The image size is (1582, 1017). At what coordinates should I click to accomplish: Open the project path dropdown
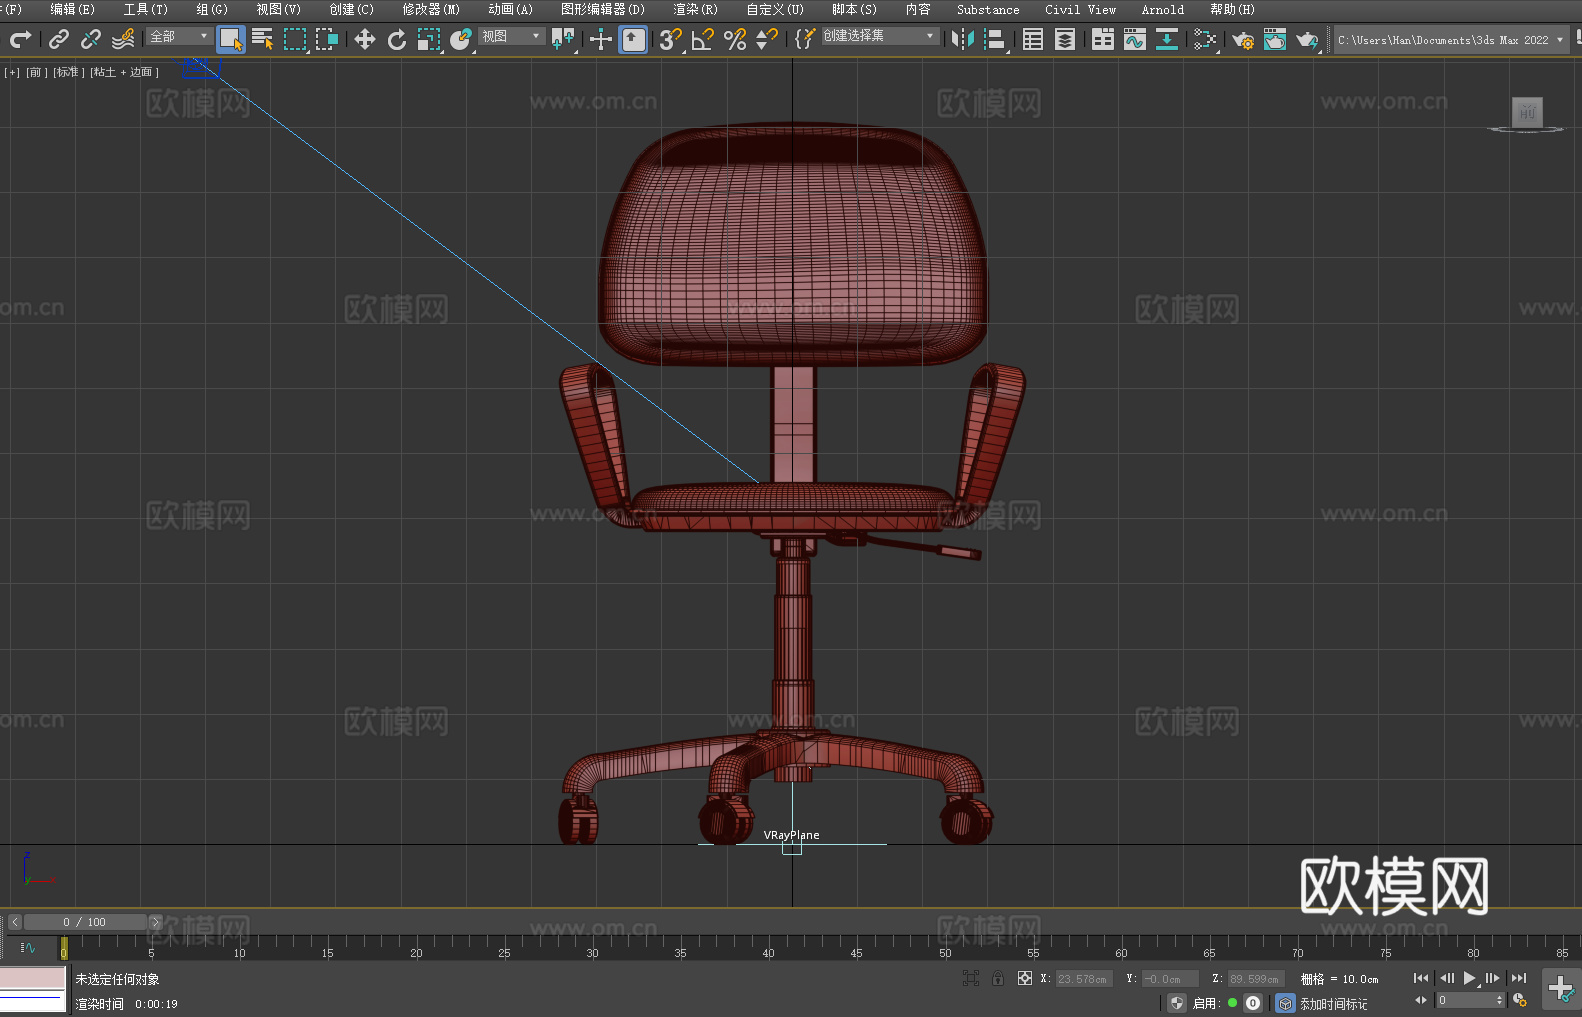pos(1452,40)
